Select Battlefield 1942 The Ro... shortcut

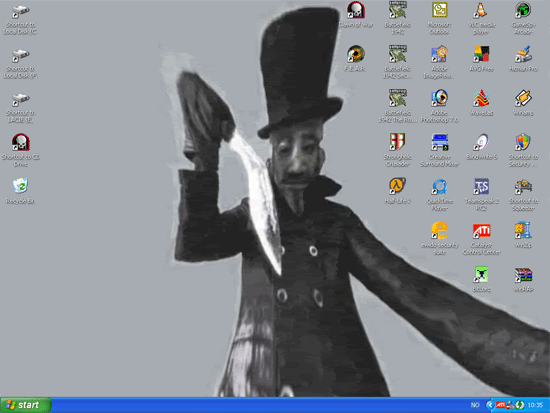click(x=397, y=98)
